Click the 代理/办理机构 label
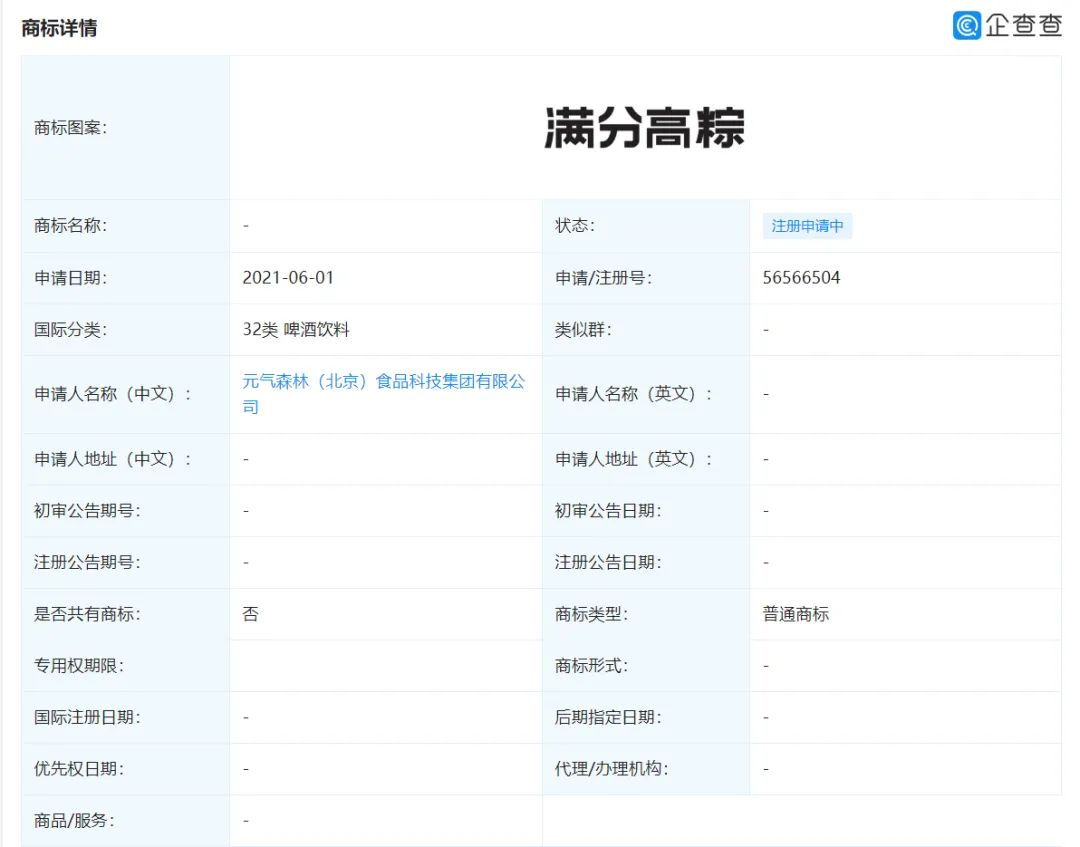This screenshot has height=847, width=1080. [x=611, y=769]
